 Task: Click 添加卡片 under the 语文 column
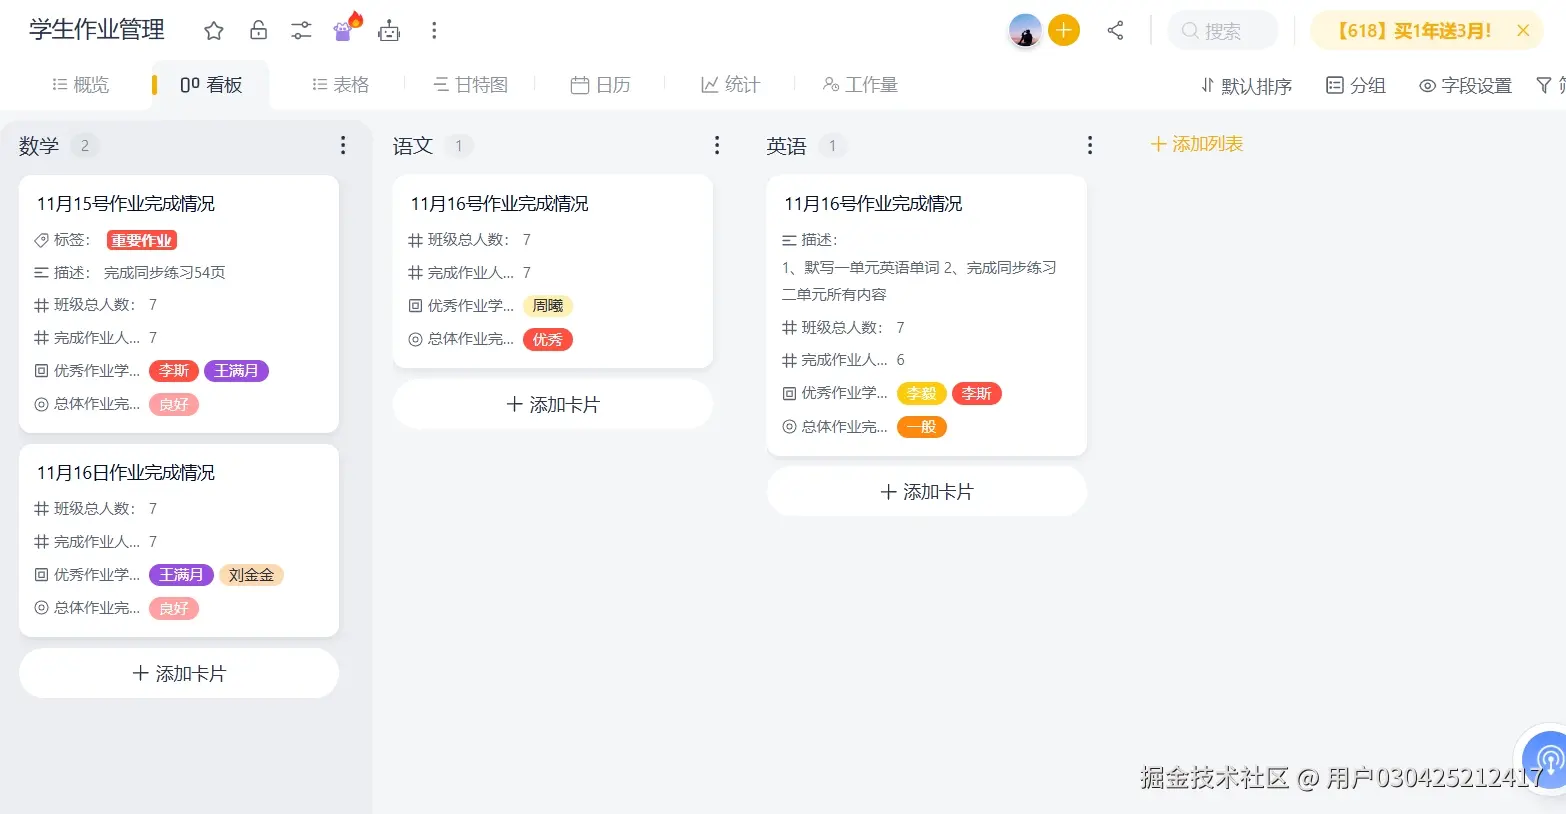[x=552, y=404]
